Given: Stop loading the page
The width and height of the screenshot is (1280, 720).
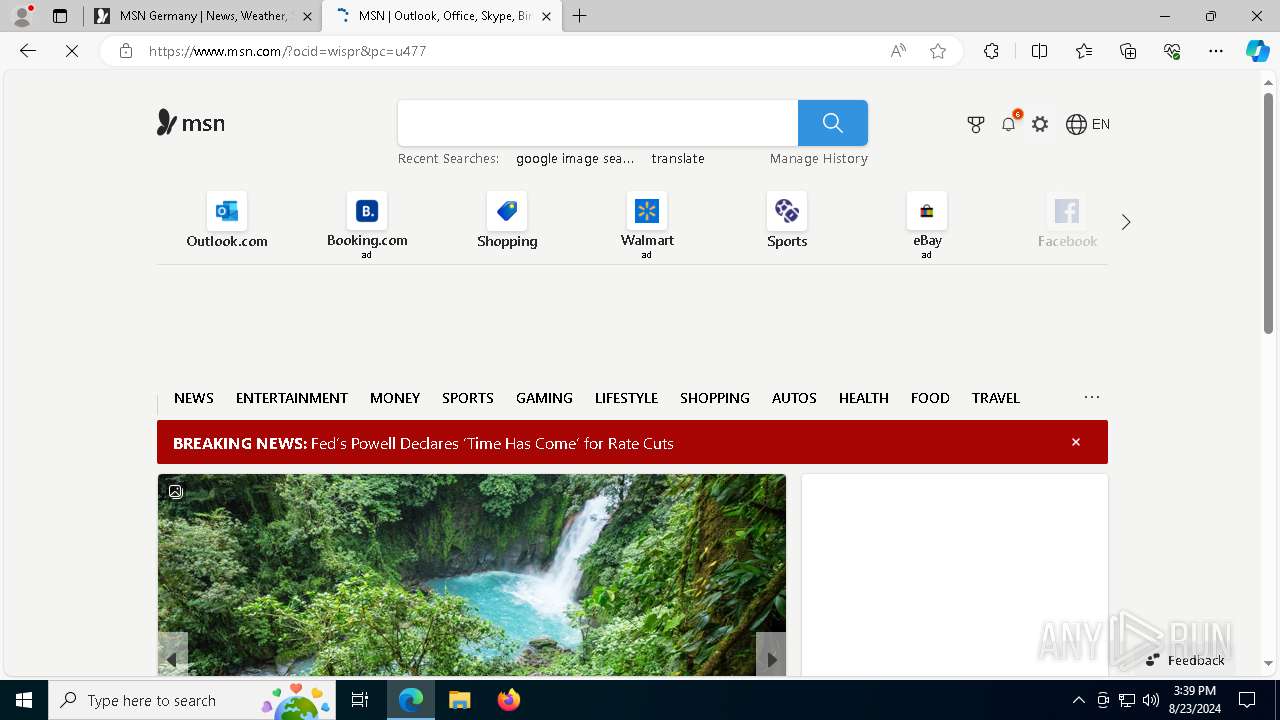Looking at the screenshot, I should coord(72,51).
